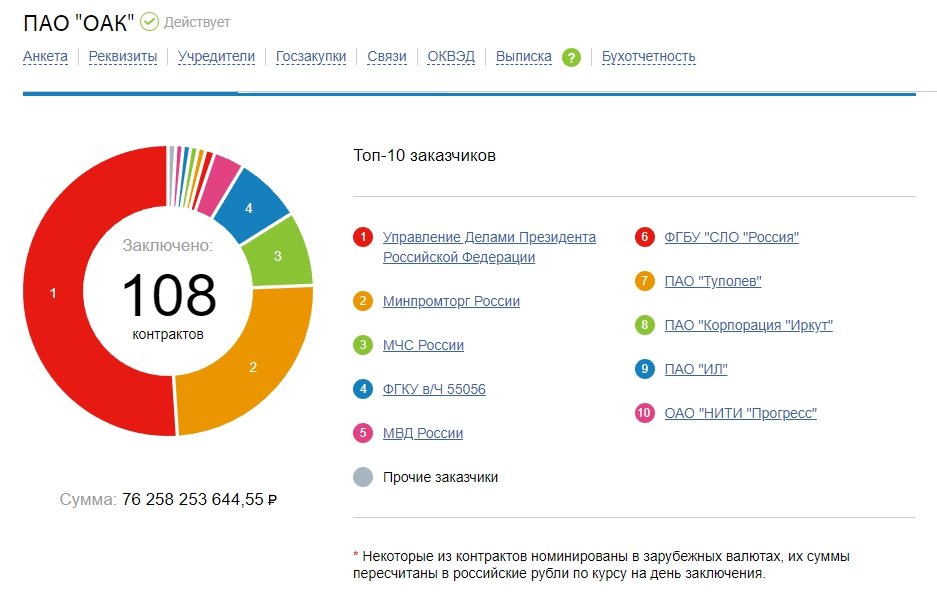The width and height of the screenshot is (937, 602).
Task: Click the 108 contracts count in the chart center
Action: (x=168, y=295)
